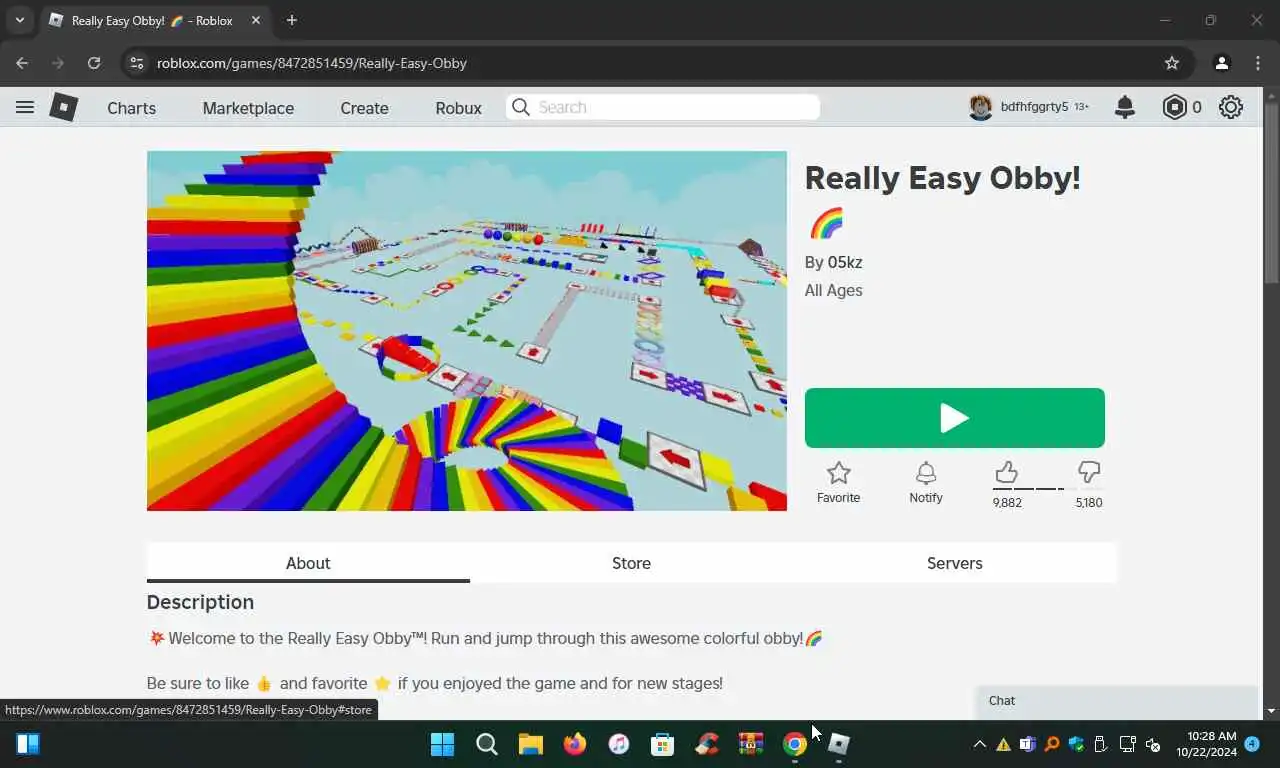Open File Explorer from taskbar
The height and width of the screenshot is (768, 1280).
(530, 744)
